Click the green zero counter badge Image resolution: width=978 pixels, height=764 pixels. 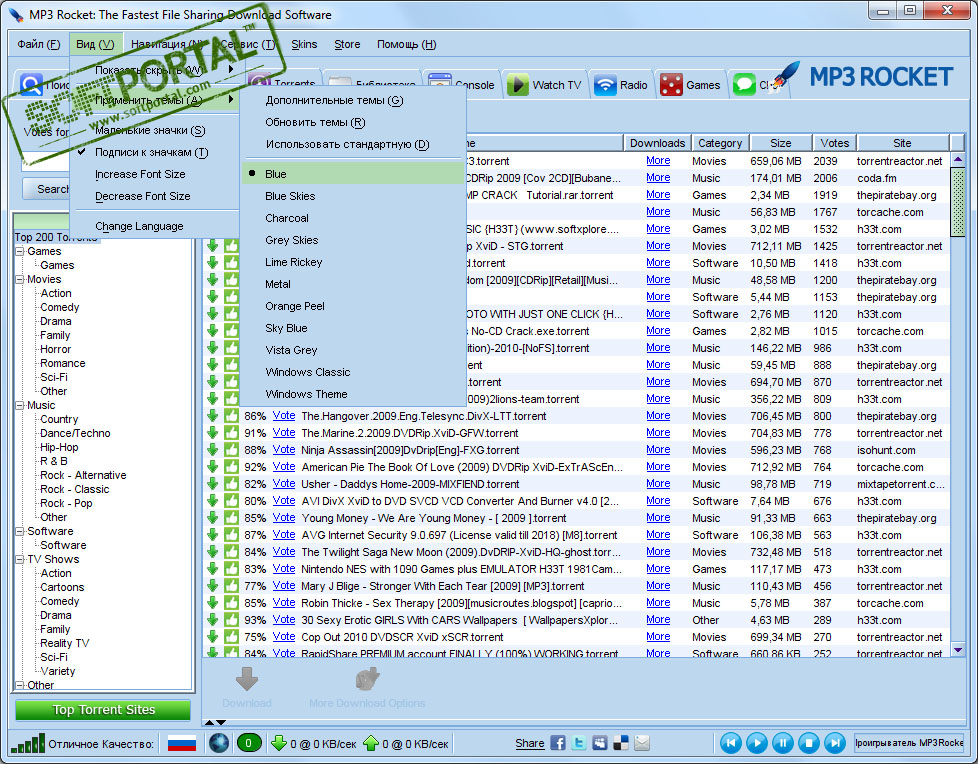click(249, 743)
